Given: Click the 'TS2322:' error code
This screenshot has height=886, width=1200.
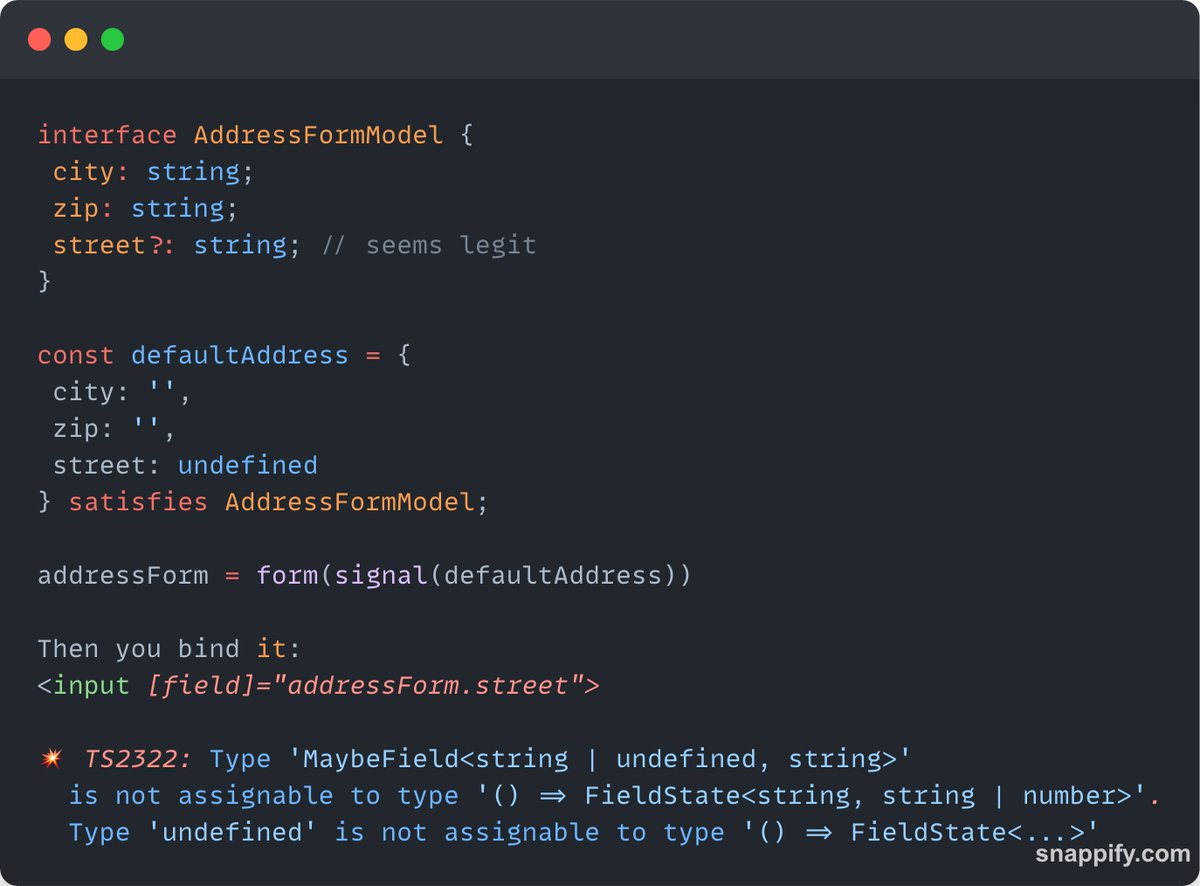Looking at the screenshot, I should pyautogui.click(x=138, y=760).
